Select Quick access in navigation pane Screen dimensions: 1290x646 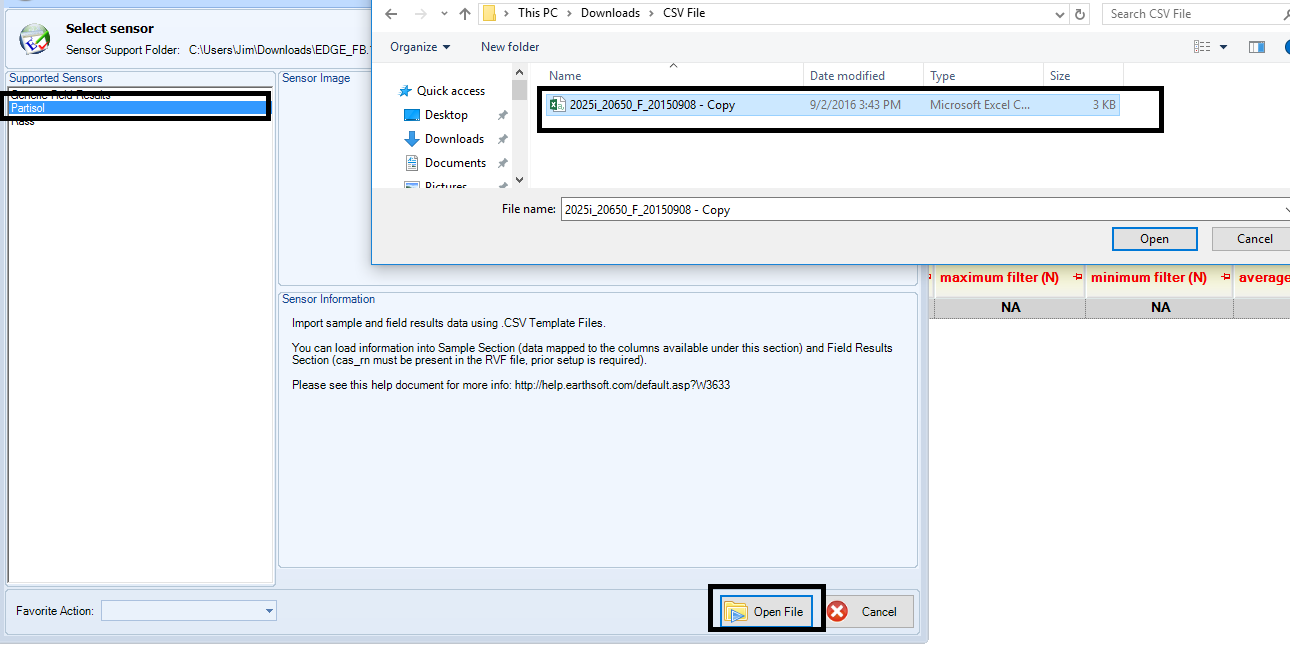(x=450, y=91)
